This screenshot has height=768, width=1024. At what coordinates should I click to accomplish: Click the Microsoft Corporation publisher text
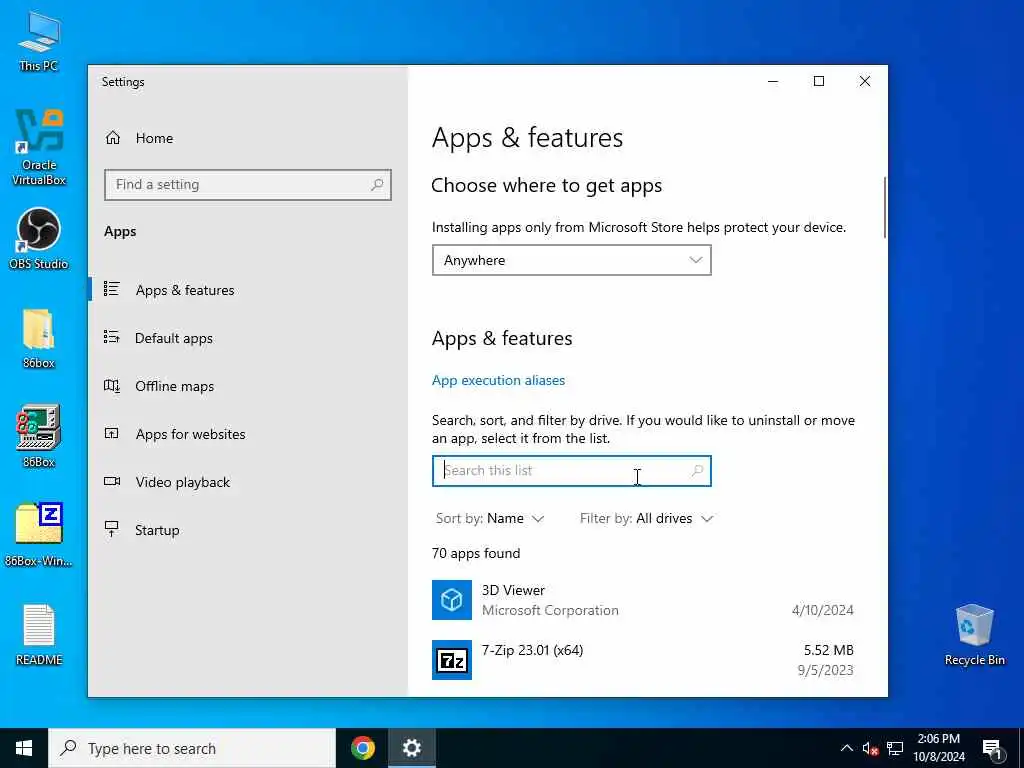[550, 610]
